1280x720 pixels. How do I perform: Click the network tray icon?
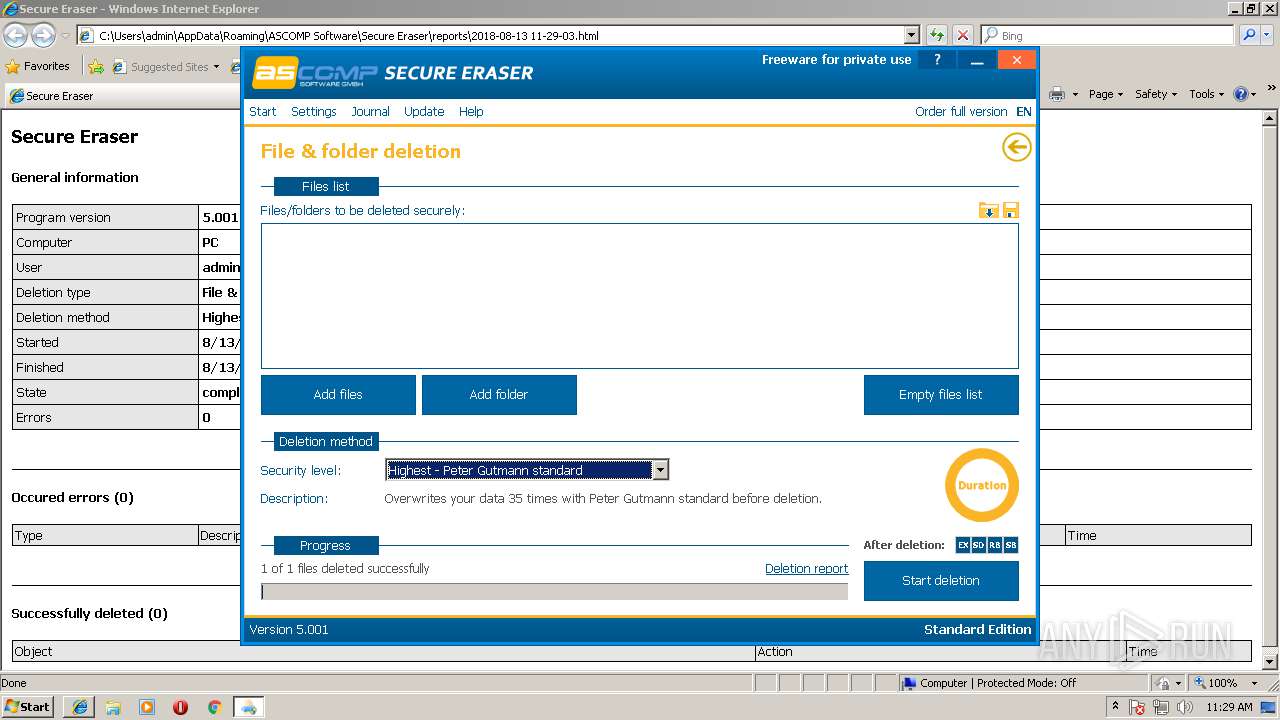point(1162,707)
